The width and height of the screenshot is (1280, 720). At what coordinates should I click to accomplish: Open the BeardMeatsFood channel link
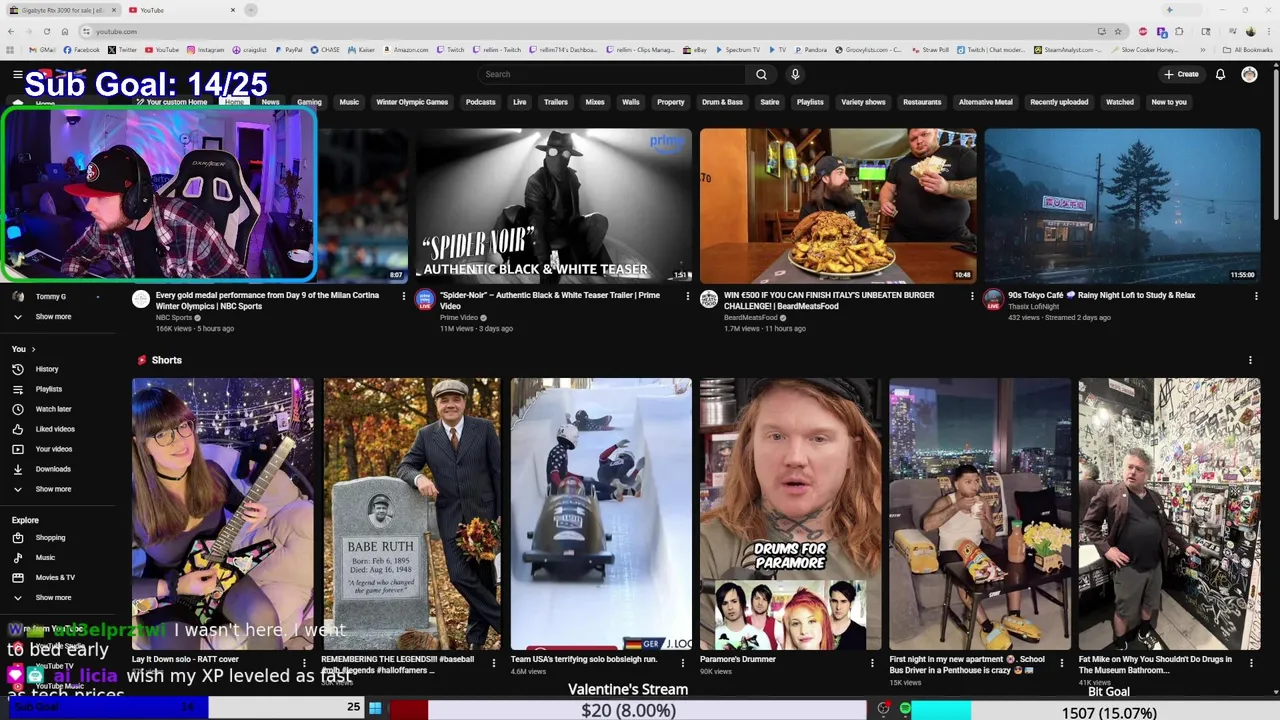tap(750, 317)
